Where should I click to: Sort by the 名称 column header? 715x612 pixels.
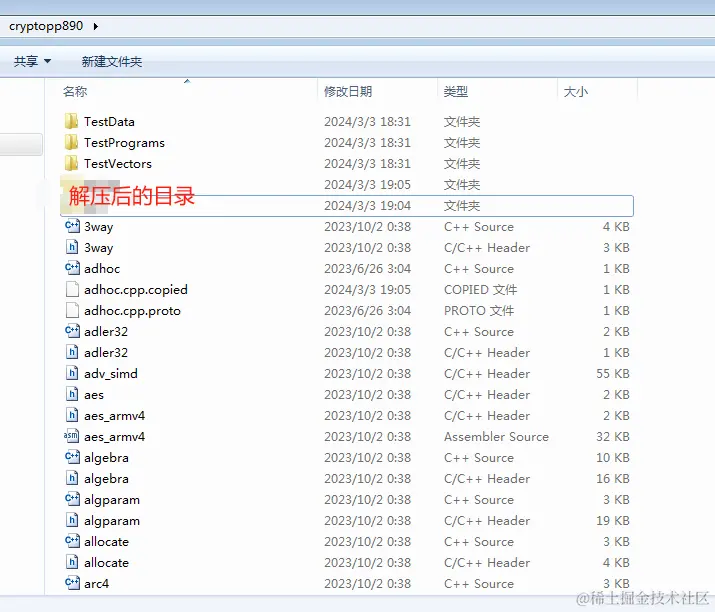(75, 92)
